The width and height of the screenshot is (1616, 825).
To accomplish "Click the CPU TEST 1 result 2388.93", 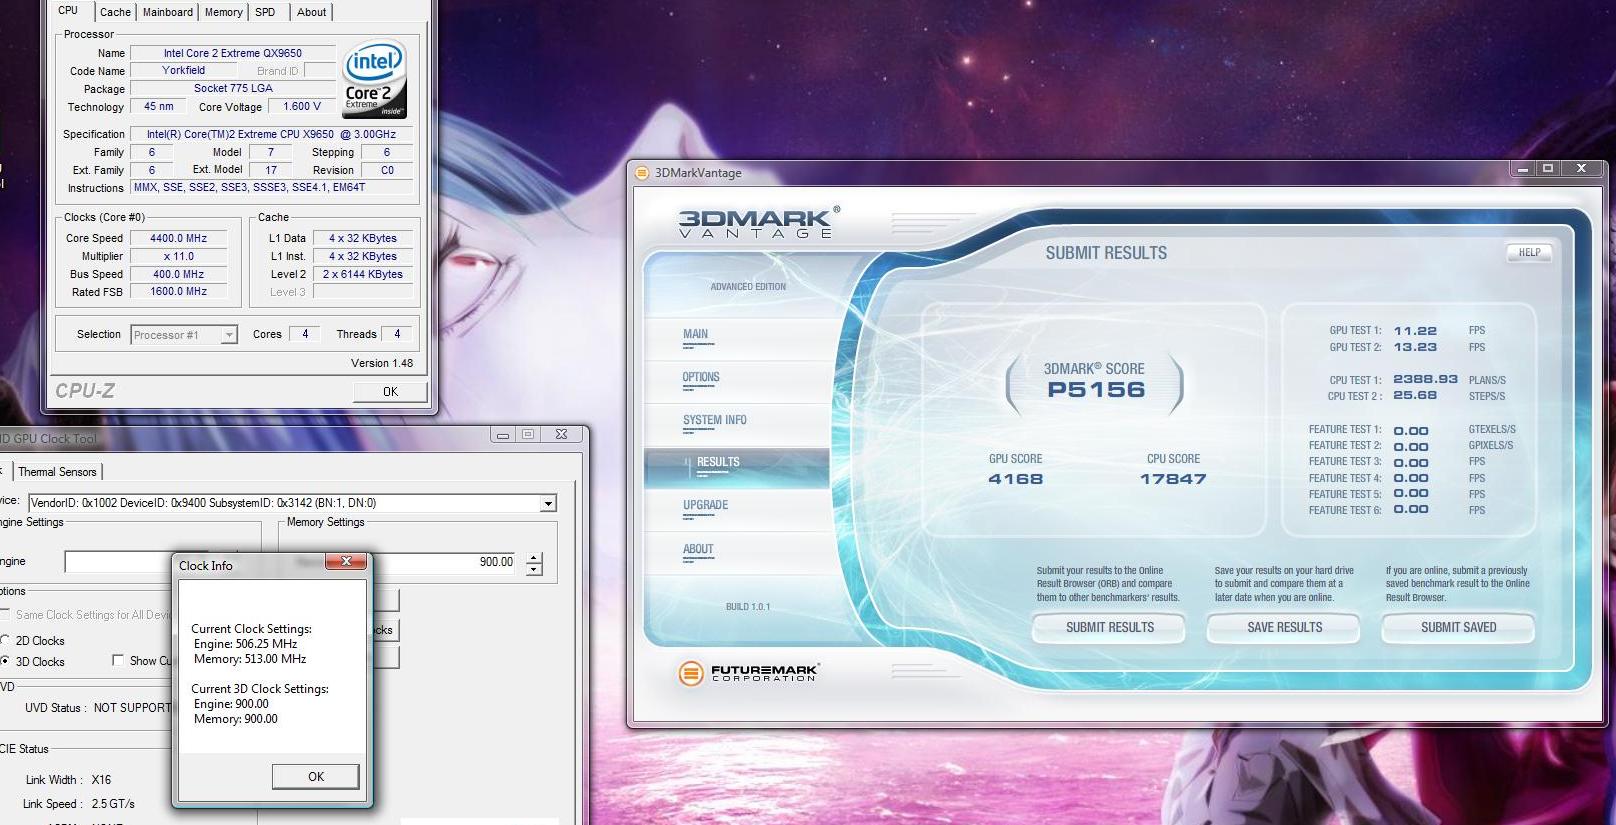I will point(1426,380).
